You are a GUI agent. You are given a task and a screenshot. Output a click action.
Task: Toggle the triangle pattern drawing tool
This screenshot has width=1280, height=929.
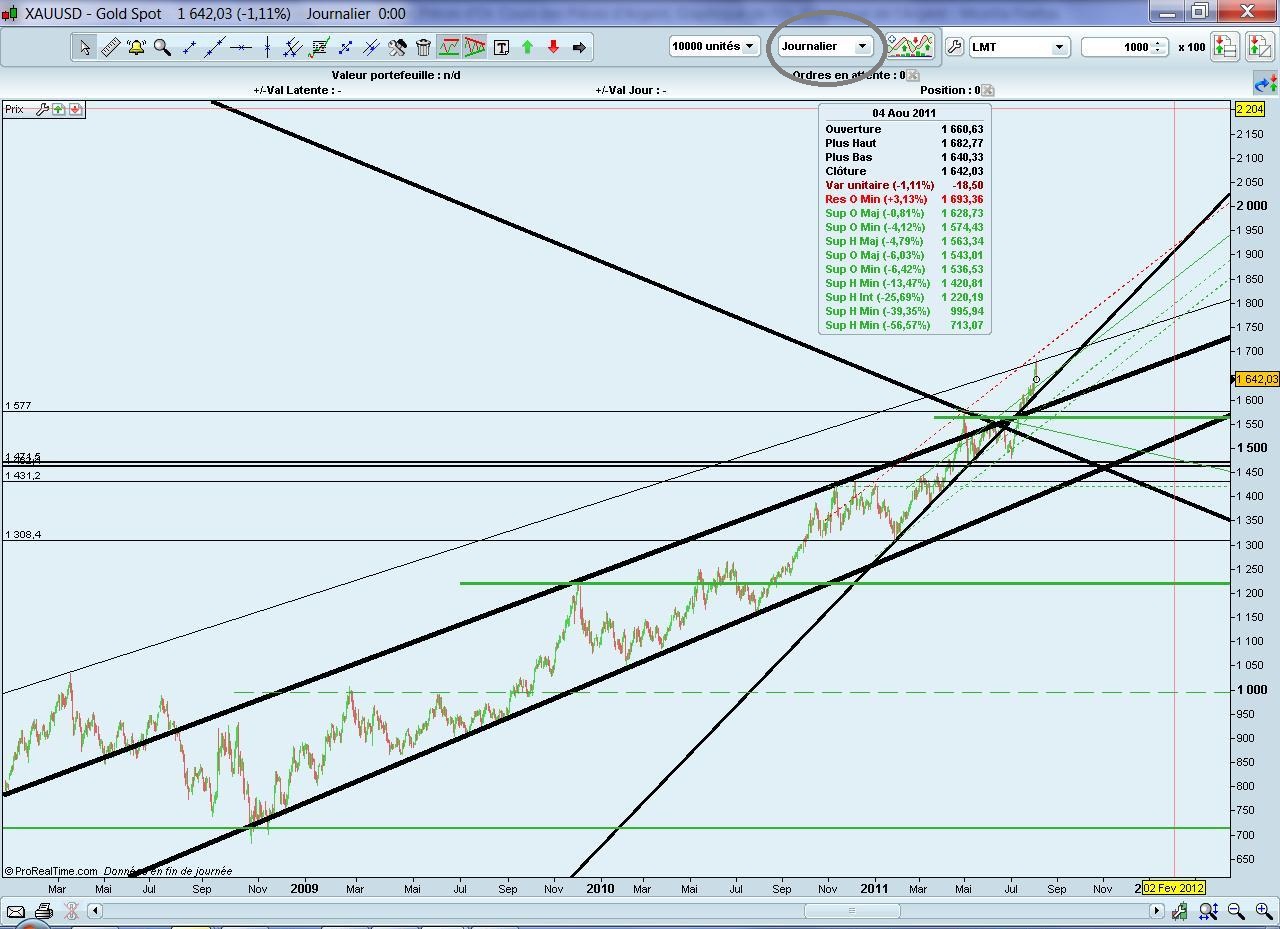click(x=474, y=47)
